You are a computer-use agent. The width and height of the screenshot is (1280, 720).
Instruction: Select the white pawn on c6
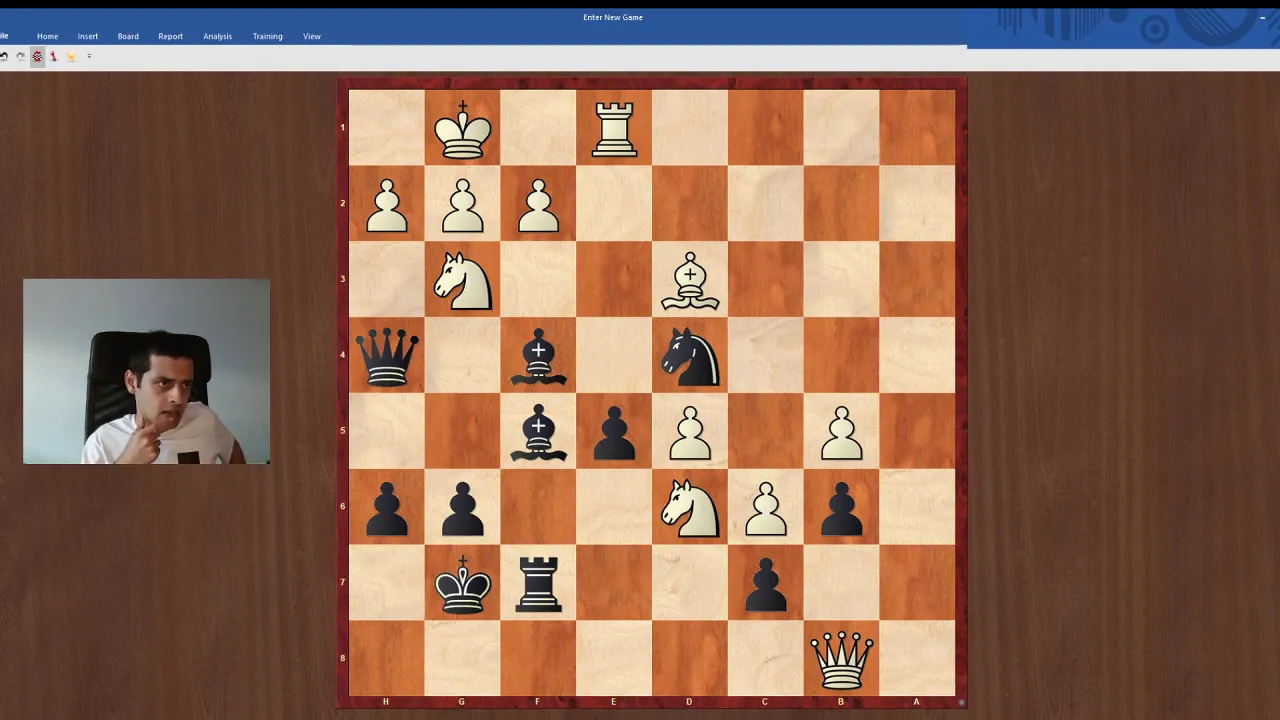click(766, 509)
